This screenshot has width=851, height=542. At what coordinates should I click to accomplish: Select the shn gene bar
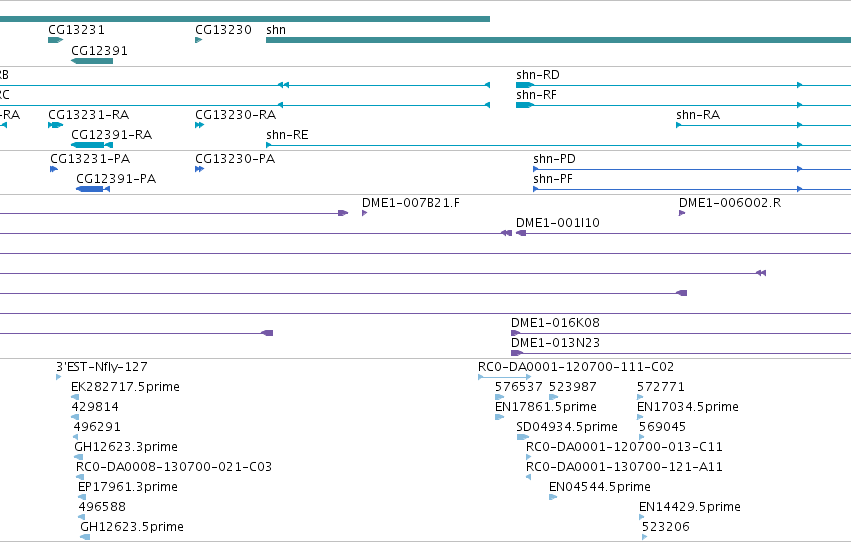coord(558,40)
